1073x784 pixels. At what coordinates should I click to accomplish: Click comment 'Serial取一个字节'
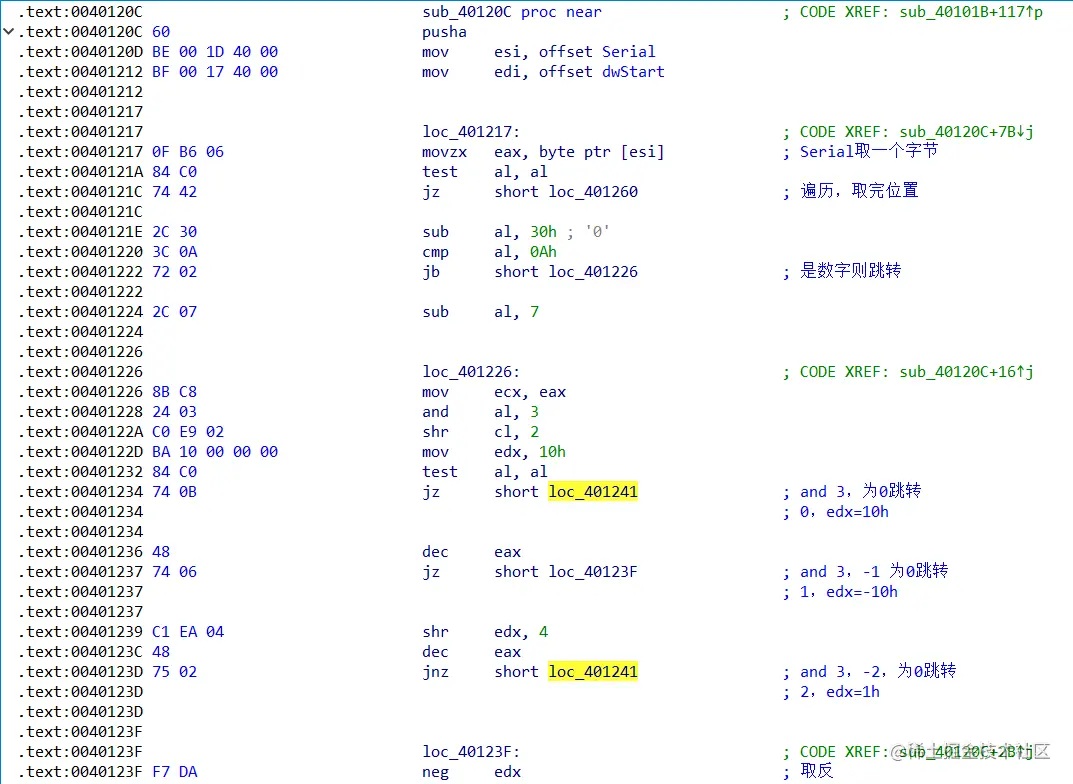tap(868, 151)
